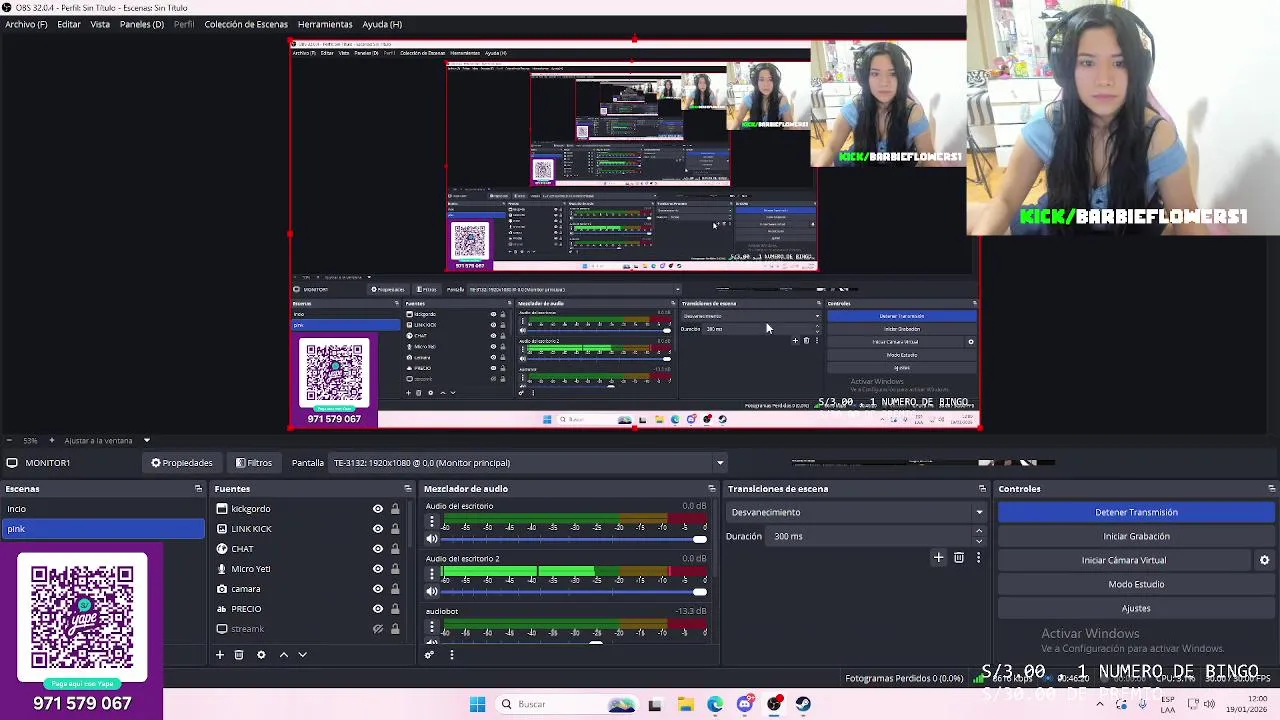Open the Ayuda menu
This screenshot has height=720, width=1280.
click(382, 24)
